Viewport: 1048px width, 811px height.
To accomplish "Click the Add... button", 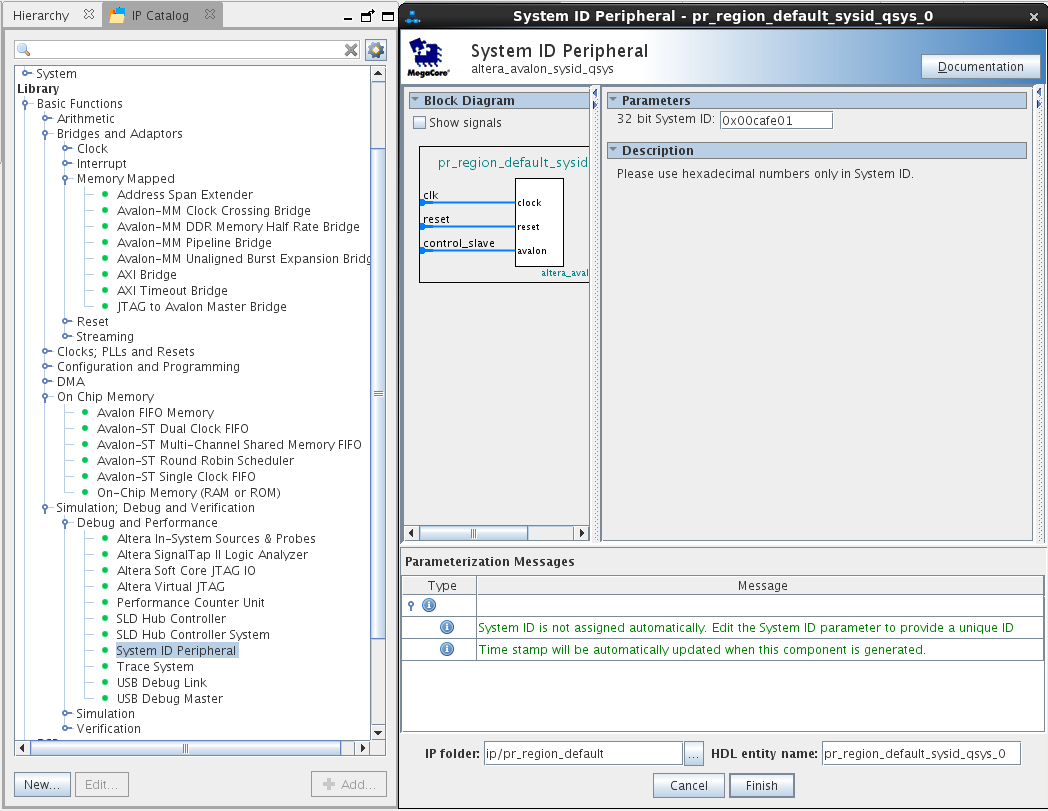I will (x=348, y=784).
